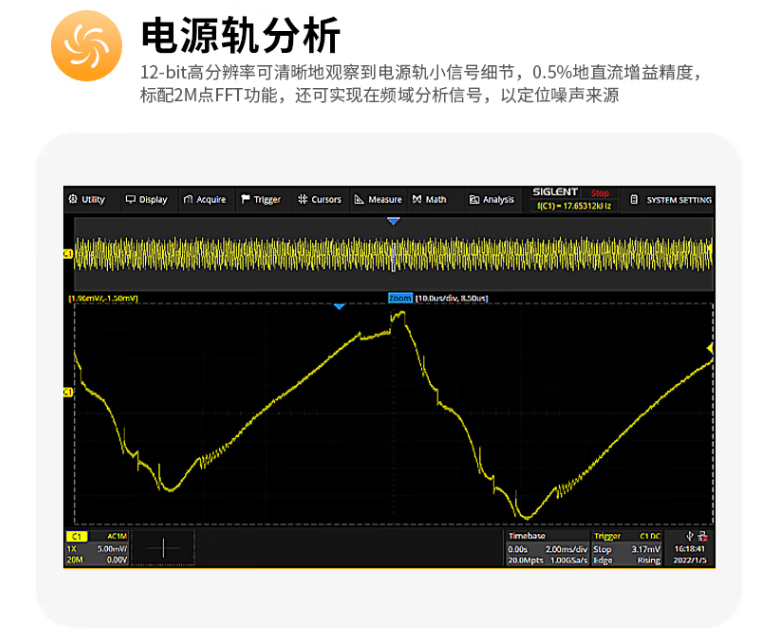Click the 2022/1/5 date readout
The width and height of the screenshot is (783, 640).
coord(690,560)
